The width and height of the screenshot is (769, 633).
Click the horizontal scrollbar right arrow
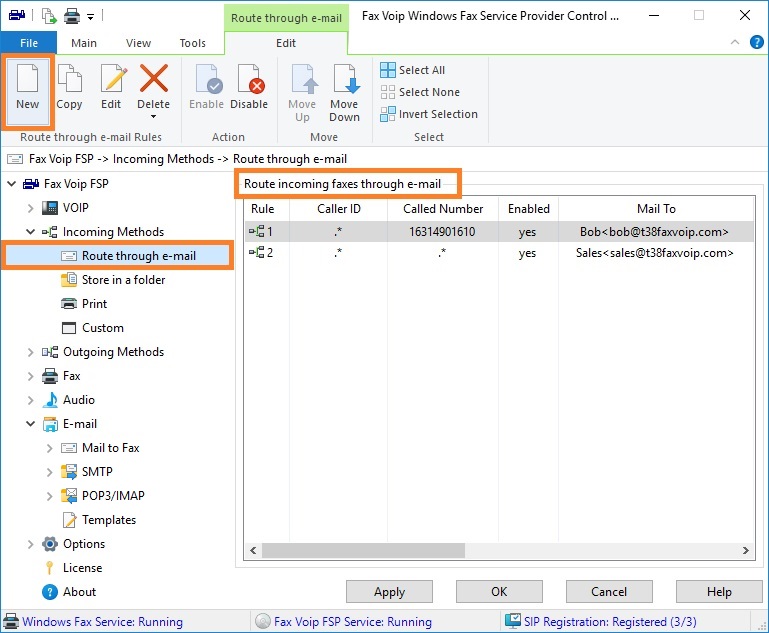pos(745,551)
